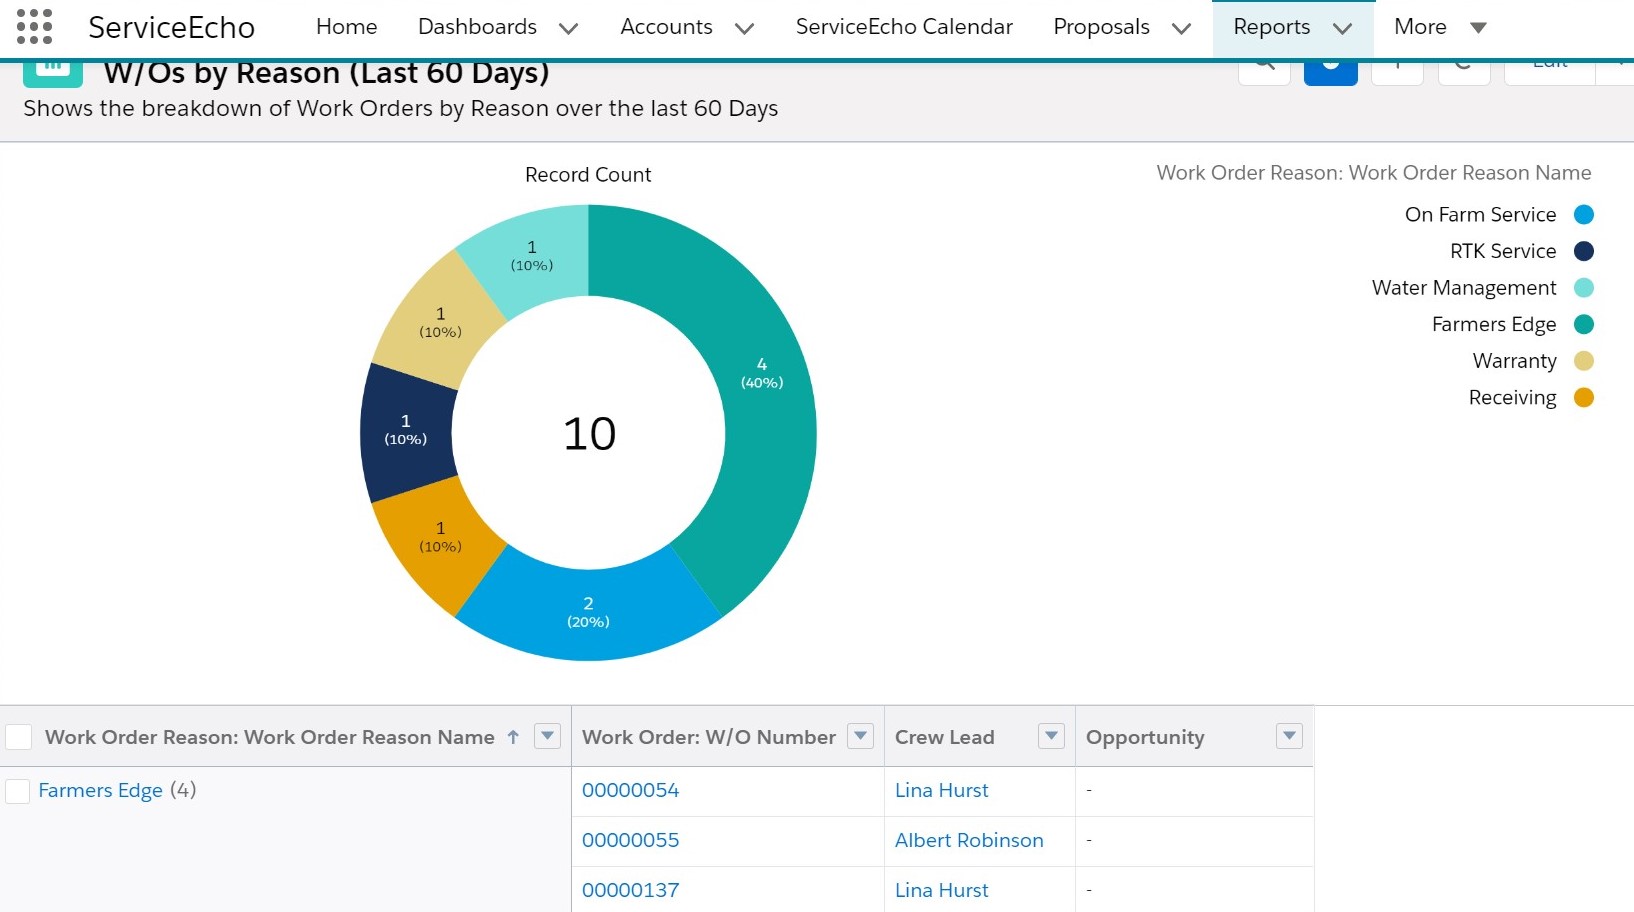Open Opportunity column menu arrow
This screenshot has width=1634, height=912.
click(1289, 737)
